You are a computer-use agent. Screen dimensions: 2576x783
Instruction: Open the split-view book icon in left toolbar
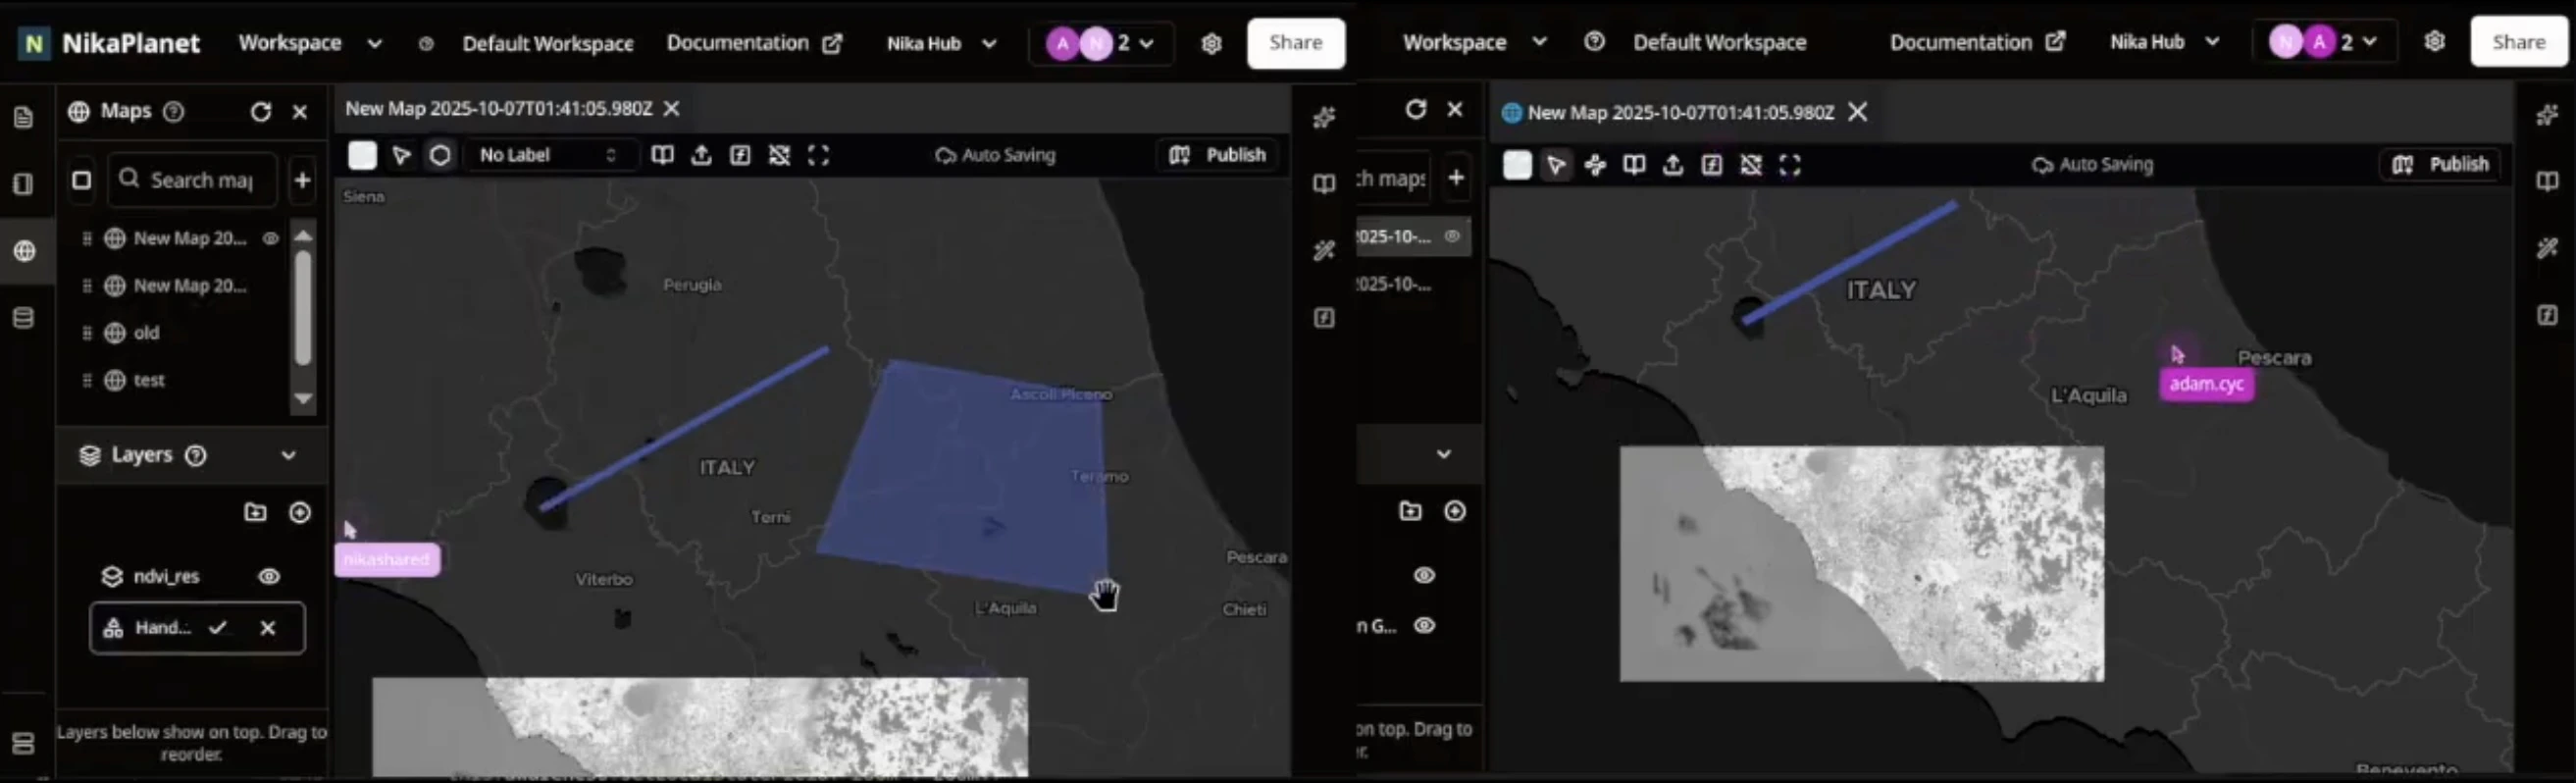pos(662,155)
